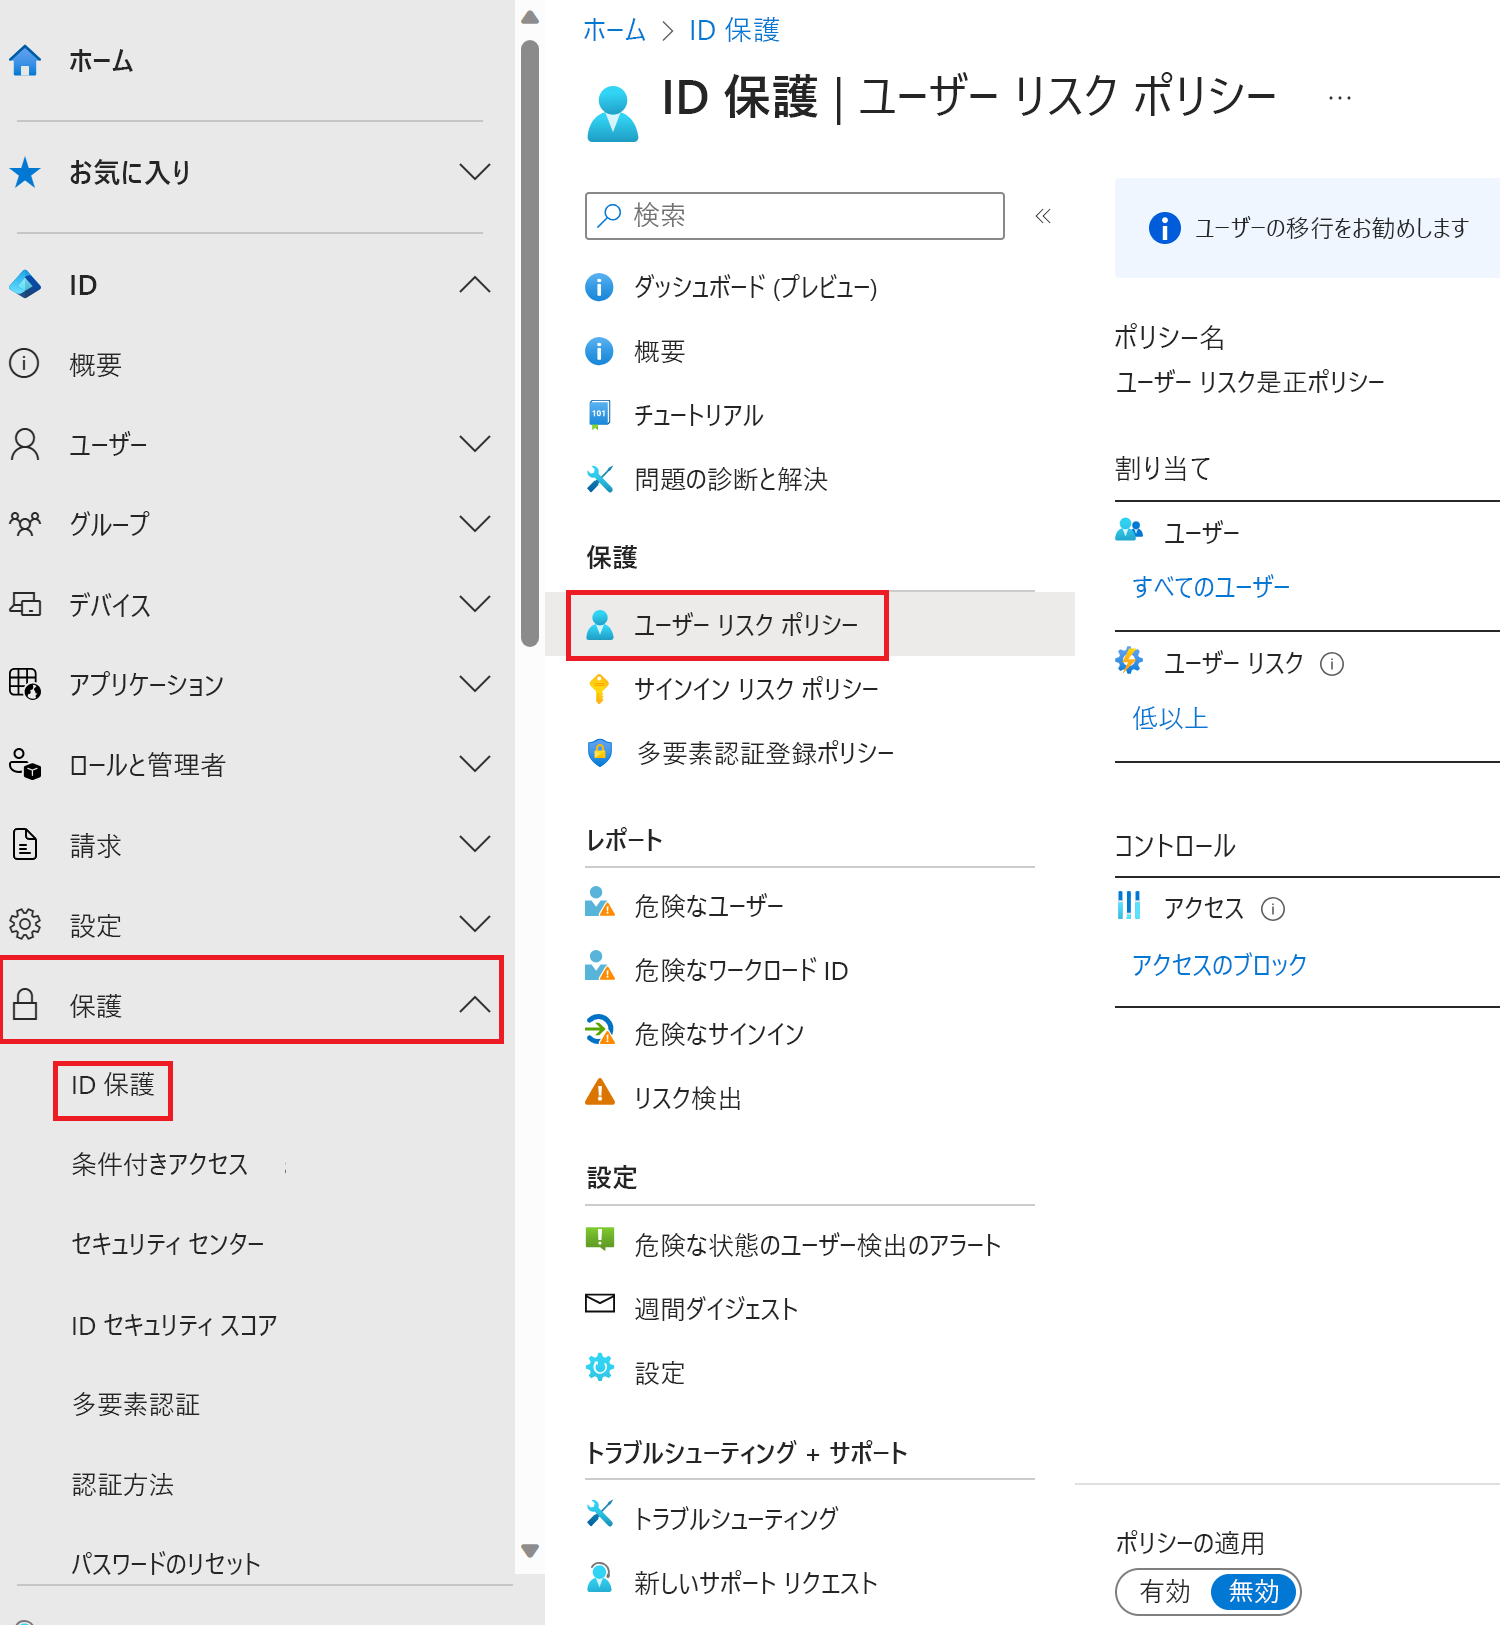This screenshot has height=1625, width=1500.
Task: Click the blue gear icon beside 設定 in middle menu
Action: click(x=599, y=1367)
